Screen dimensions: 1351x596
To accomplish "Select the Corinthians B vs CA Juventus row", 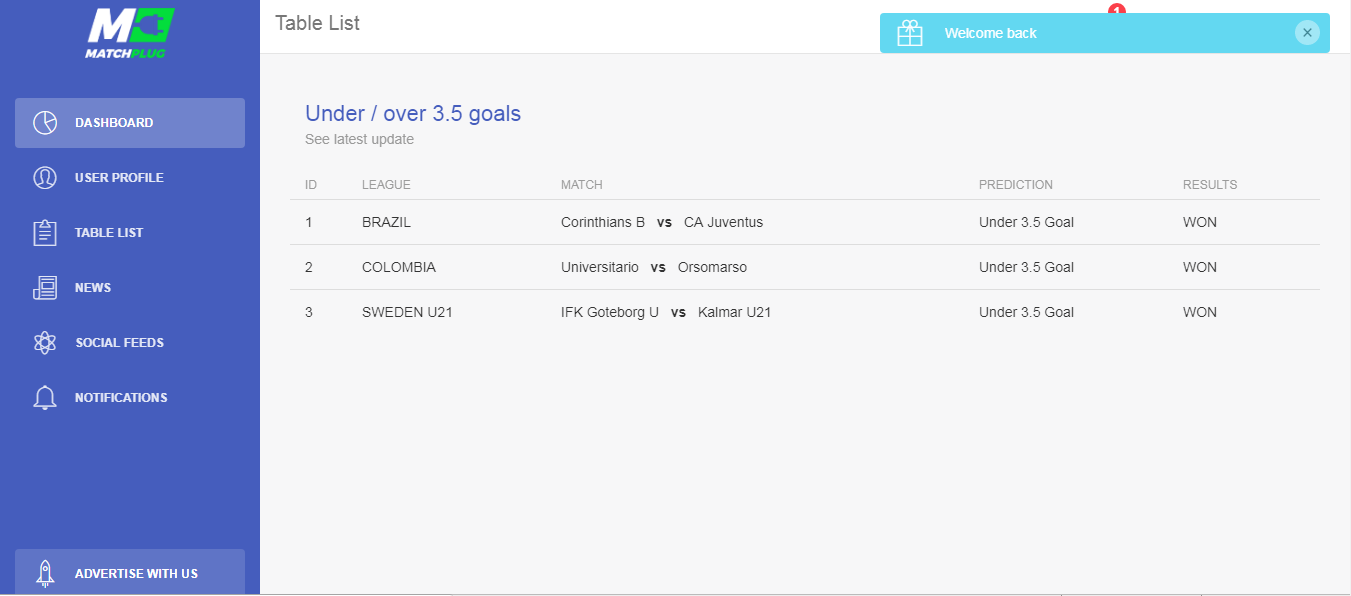I will (x=805, y=222).
